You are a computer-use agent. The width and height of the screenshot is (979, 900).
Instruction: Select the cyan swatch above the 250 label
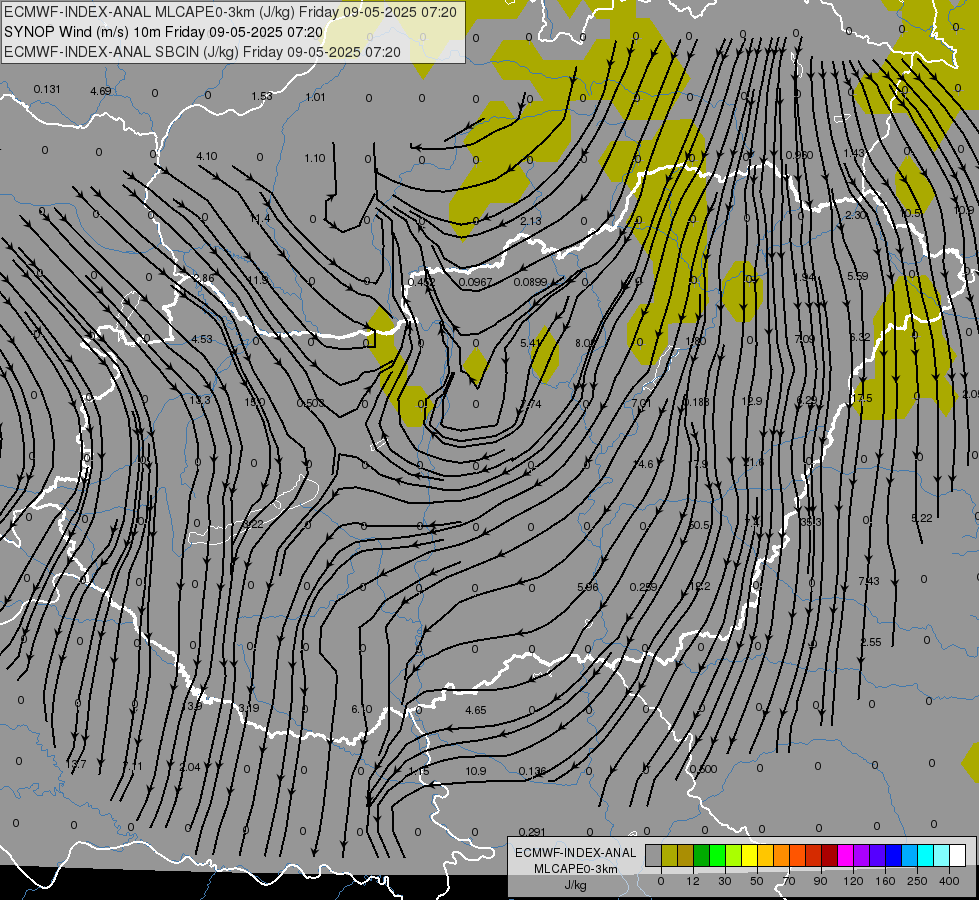(x=925, y=855)
